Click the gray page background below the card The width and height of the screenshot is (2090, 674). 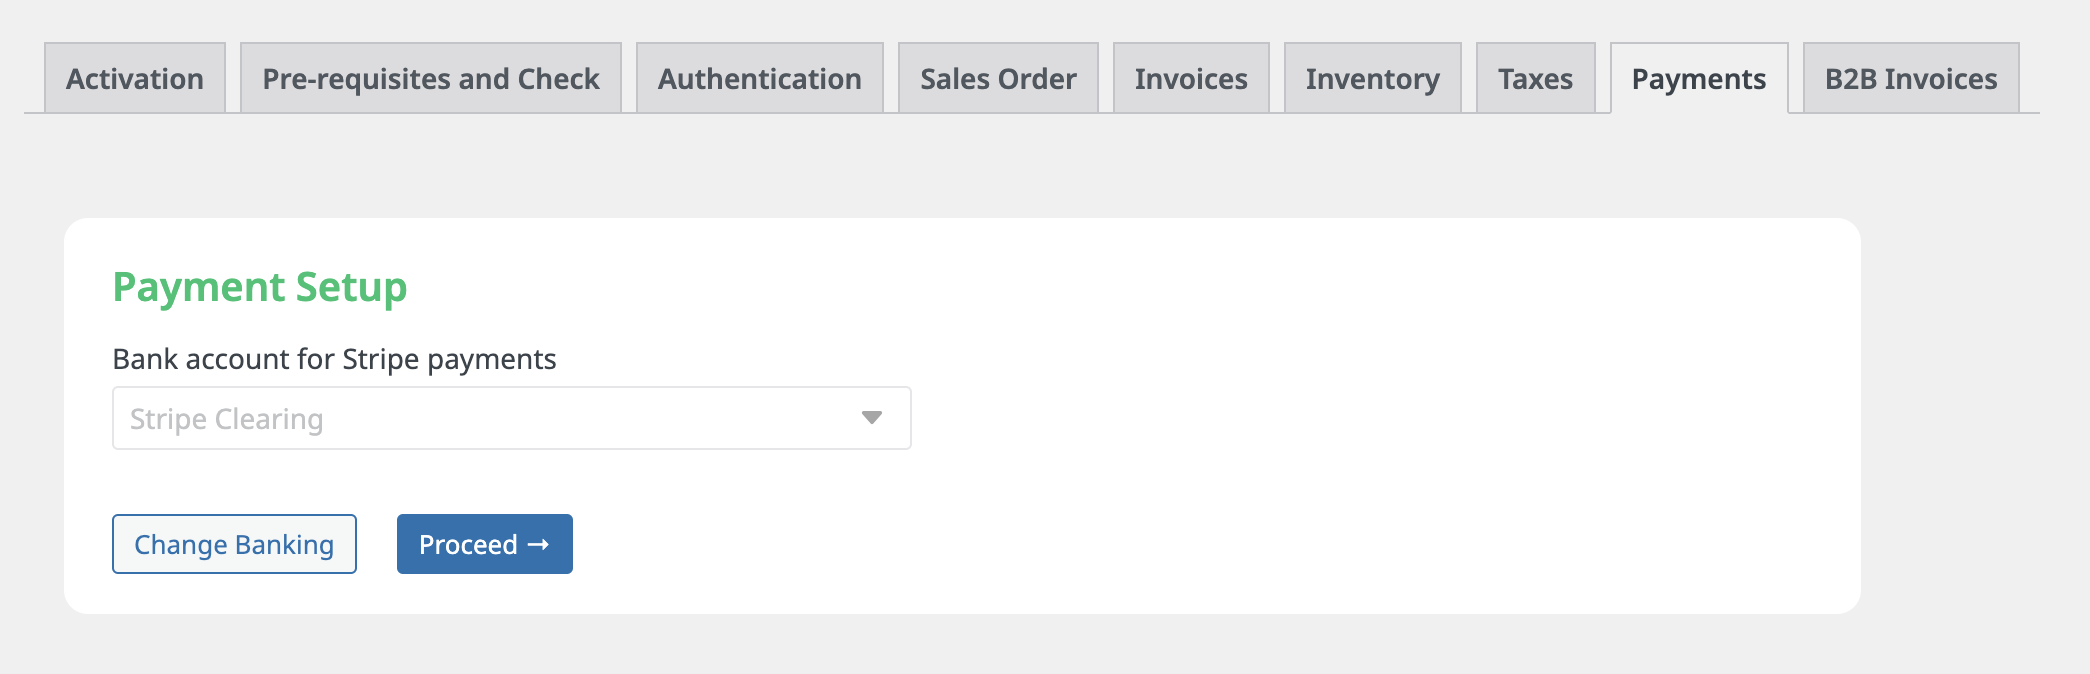pos(1000,645)
